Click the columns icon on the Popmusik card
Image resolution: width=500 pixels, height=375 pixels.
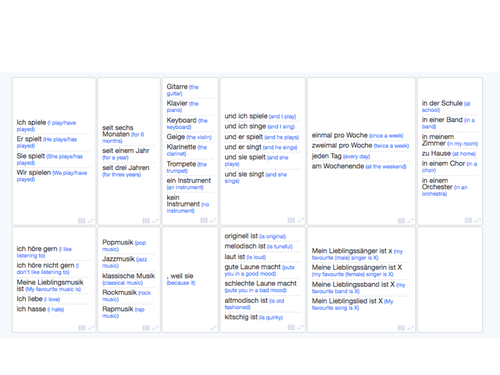(146, 328)
